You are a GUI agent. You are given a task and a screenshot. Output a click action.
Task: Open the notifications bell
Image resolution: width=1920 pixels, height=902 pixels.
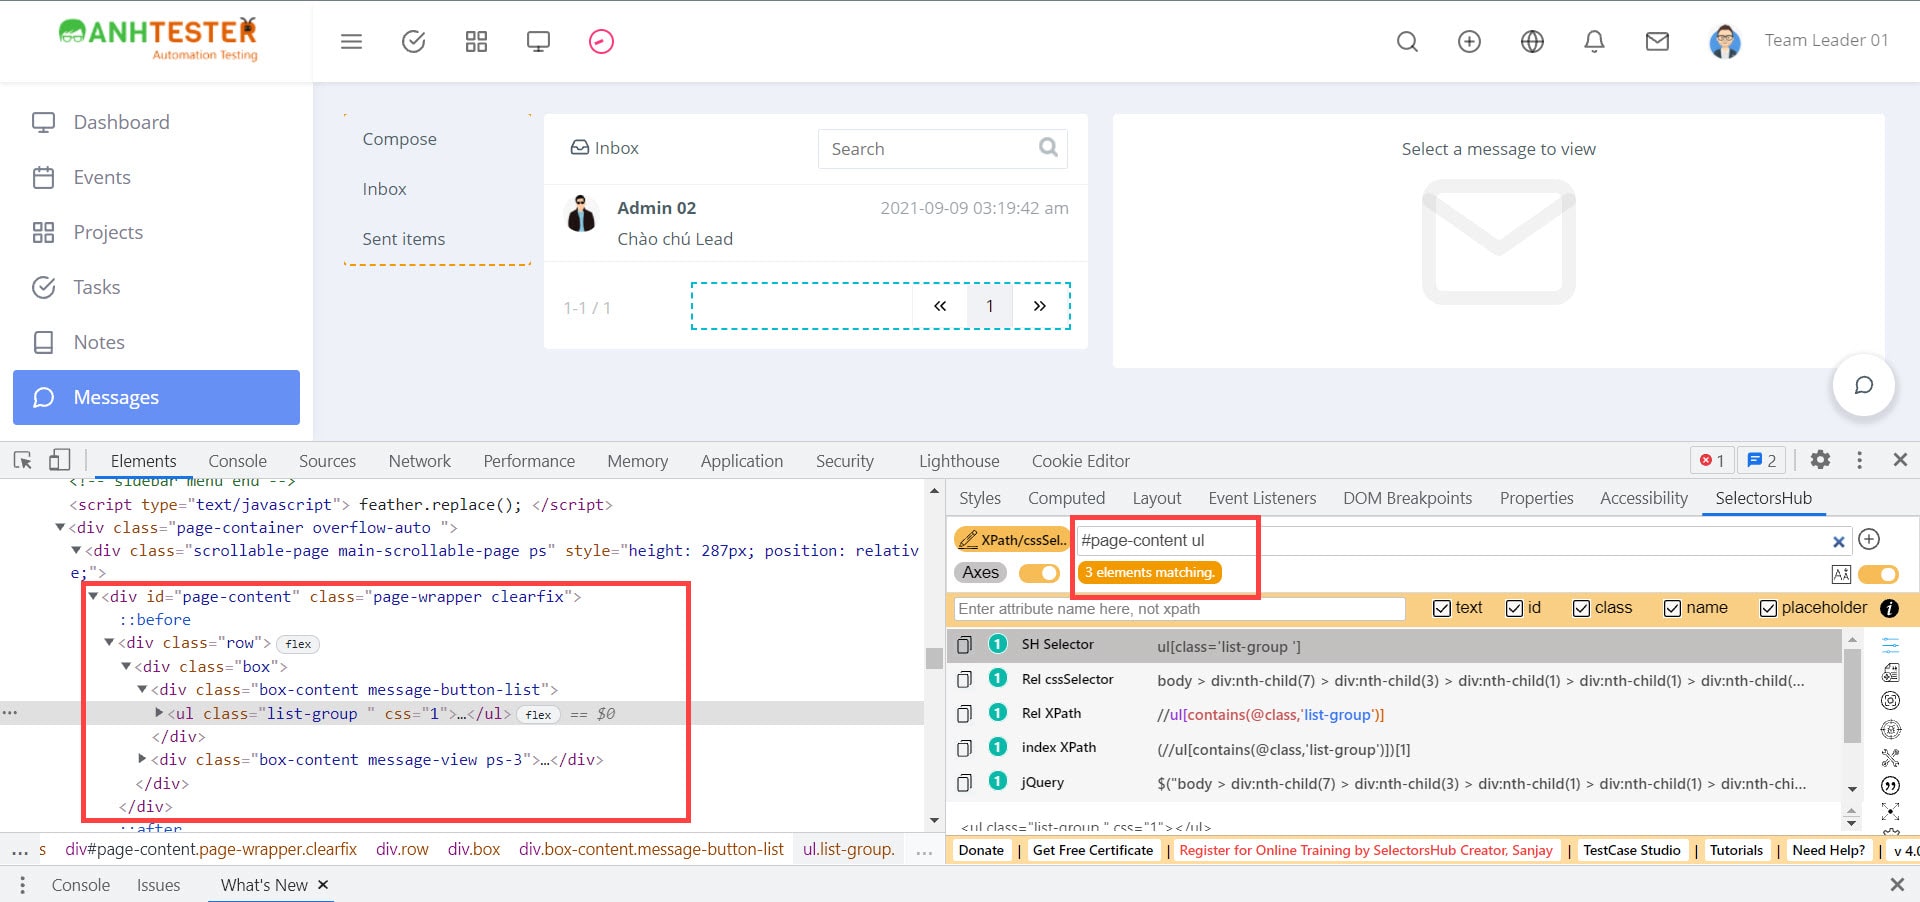pyautogui.click(x=1595, y=41)
